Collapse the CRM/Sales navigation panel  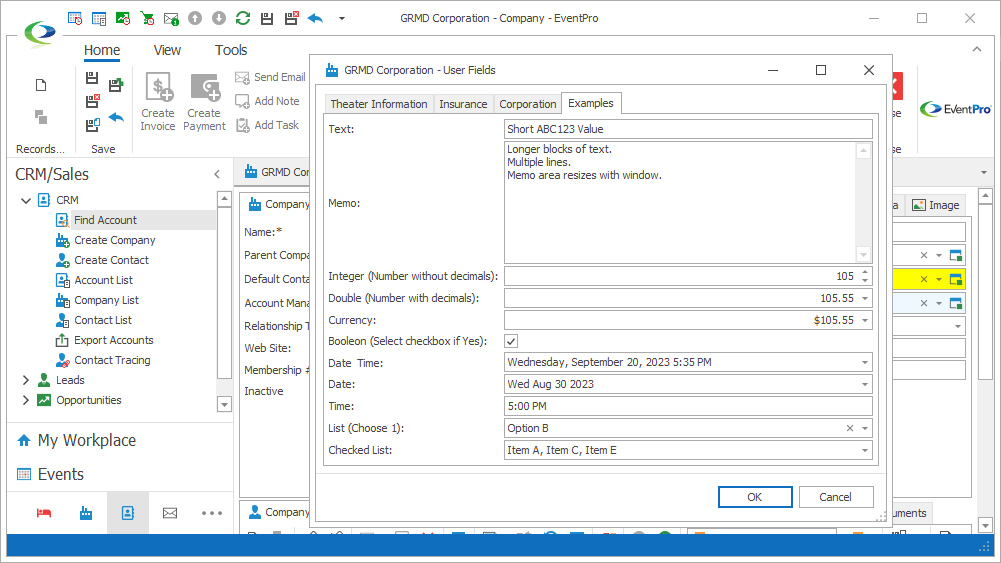point(217,174)
